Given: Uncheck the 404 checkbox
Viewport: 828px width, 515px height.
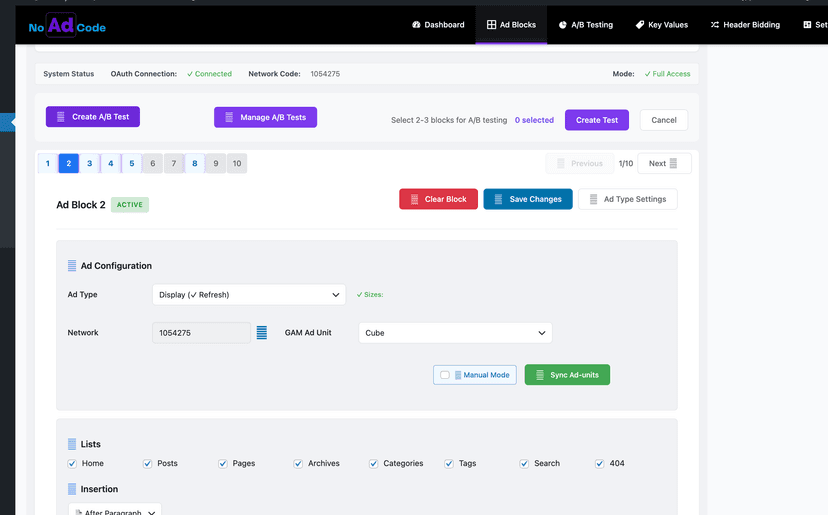Looking at the screenshot, I should tap(599, 464).
